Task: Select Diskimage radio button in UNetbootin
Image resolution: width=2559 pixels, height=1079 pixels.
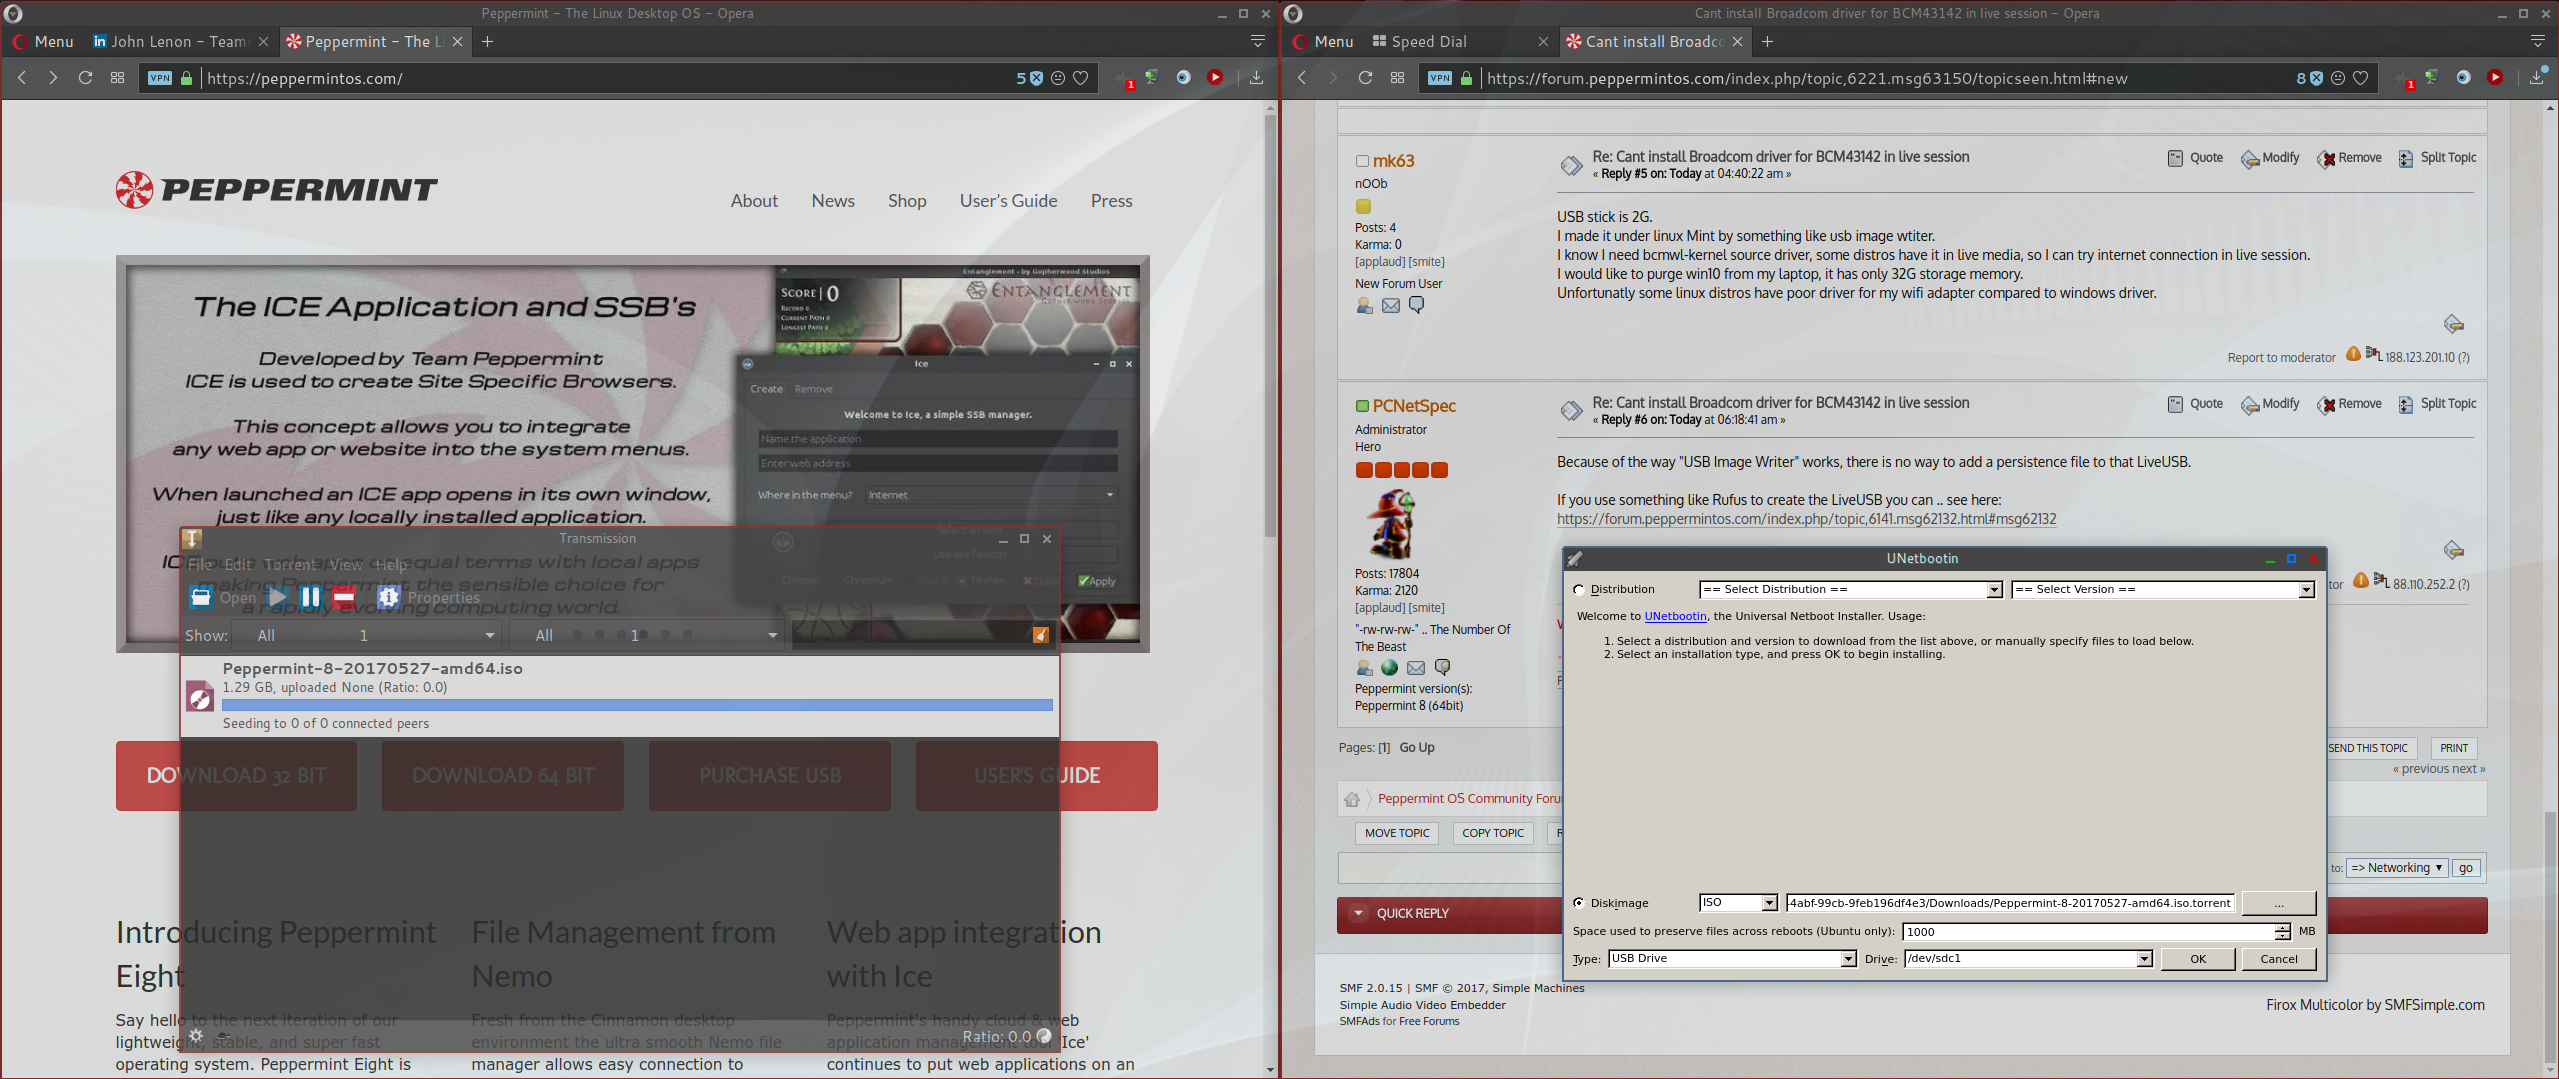Action: [1580, 903]
